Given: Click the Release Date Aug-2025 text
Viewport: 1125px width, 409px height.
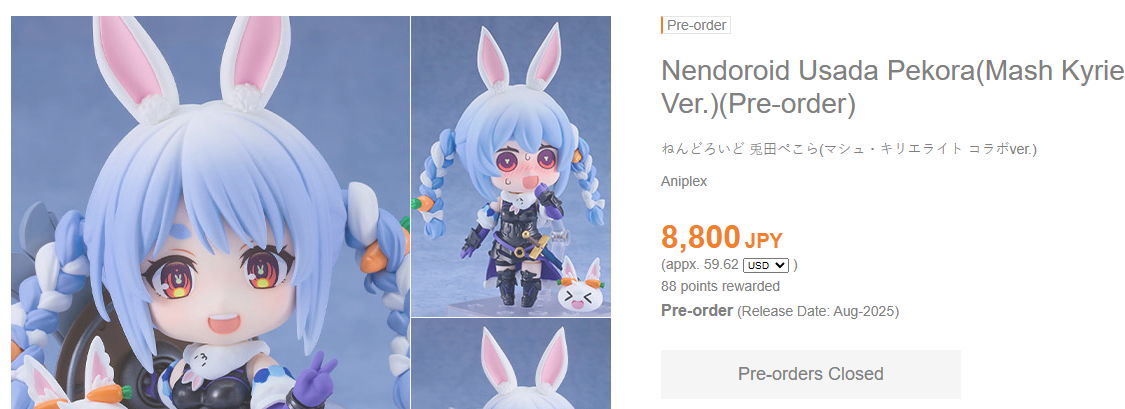Looking at the screenshot, I should 818,311.
